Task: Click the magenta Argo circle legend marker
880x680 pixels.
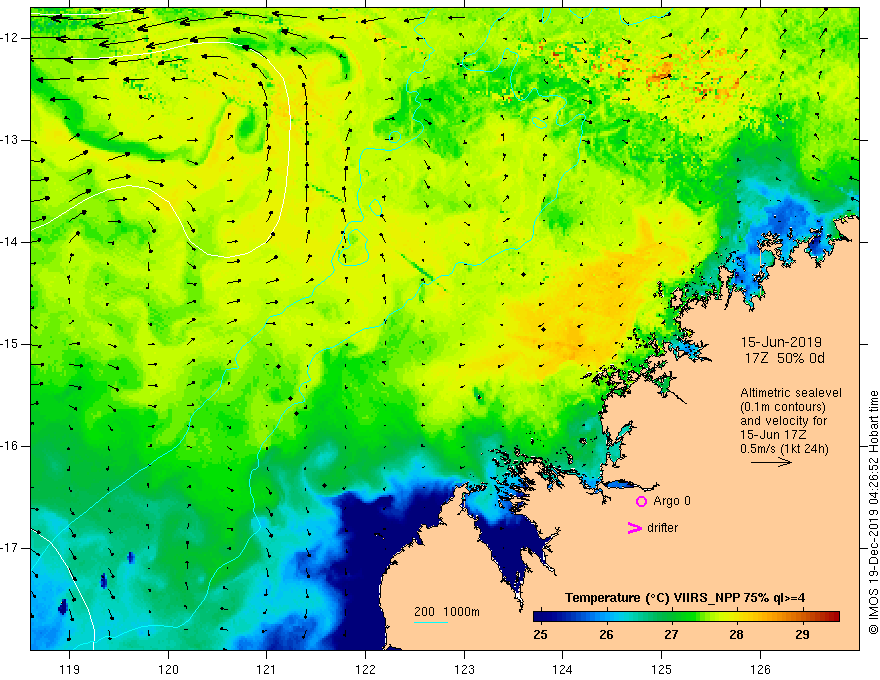Action: point(641,502)
